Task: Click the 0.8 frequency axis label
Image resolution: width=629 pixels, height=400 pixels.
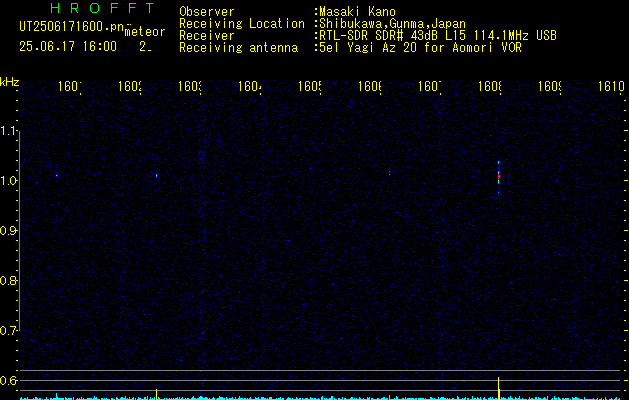Action: (x=8, y=280)
